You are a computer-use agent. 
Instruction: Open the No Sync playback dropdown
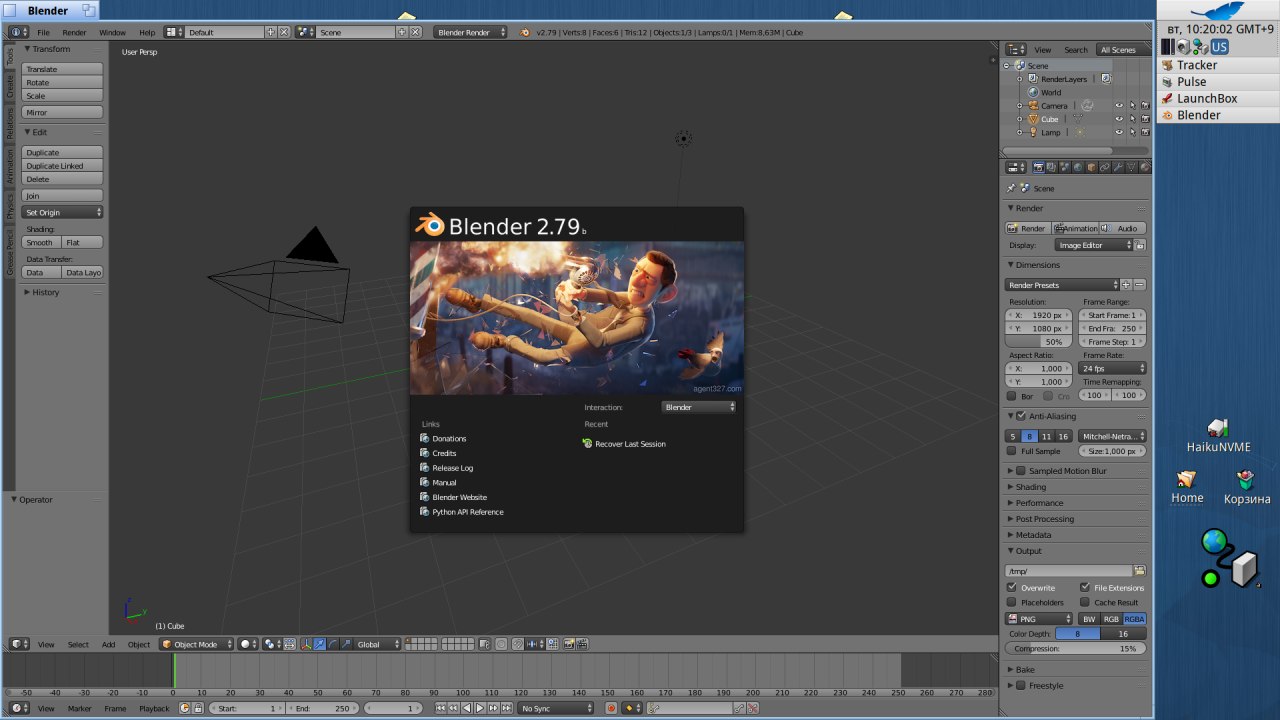557,708
